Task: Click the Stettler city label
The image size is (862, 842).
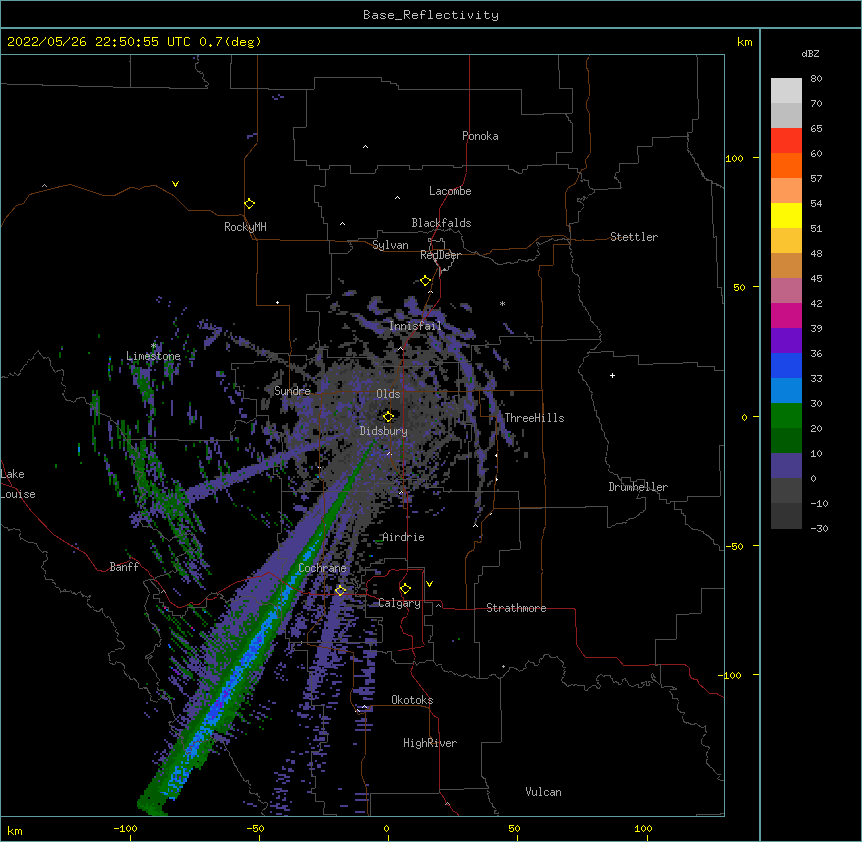Action: 634,237
